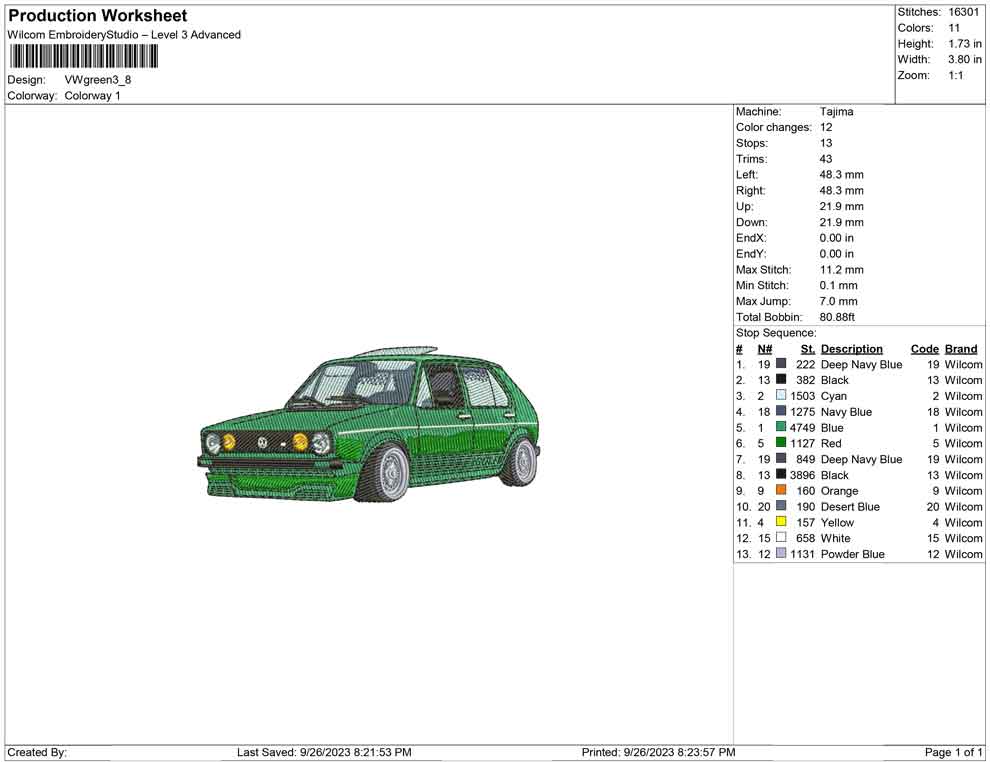The width and height of the screenshot is (990, 762).
Task: Click the Desert Blue color swatch
Action: click(781, 507)
